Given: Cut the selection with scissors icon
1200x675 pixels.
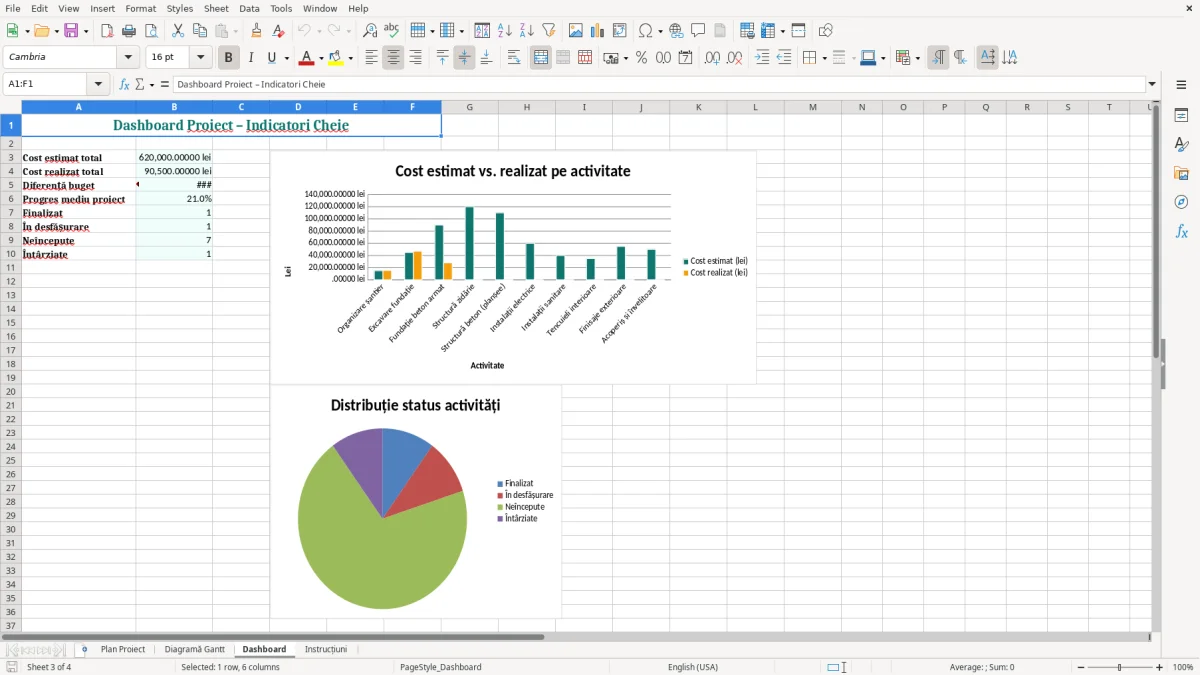Looking at the screenshot, I should pyautogui.click(x=178, y=31).
